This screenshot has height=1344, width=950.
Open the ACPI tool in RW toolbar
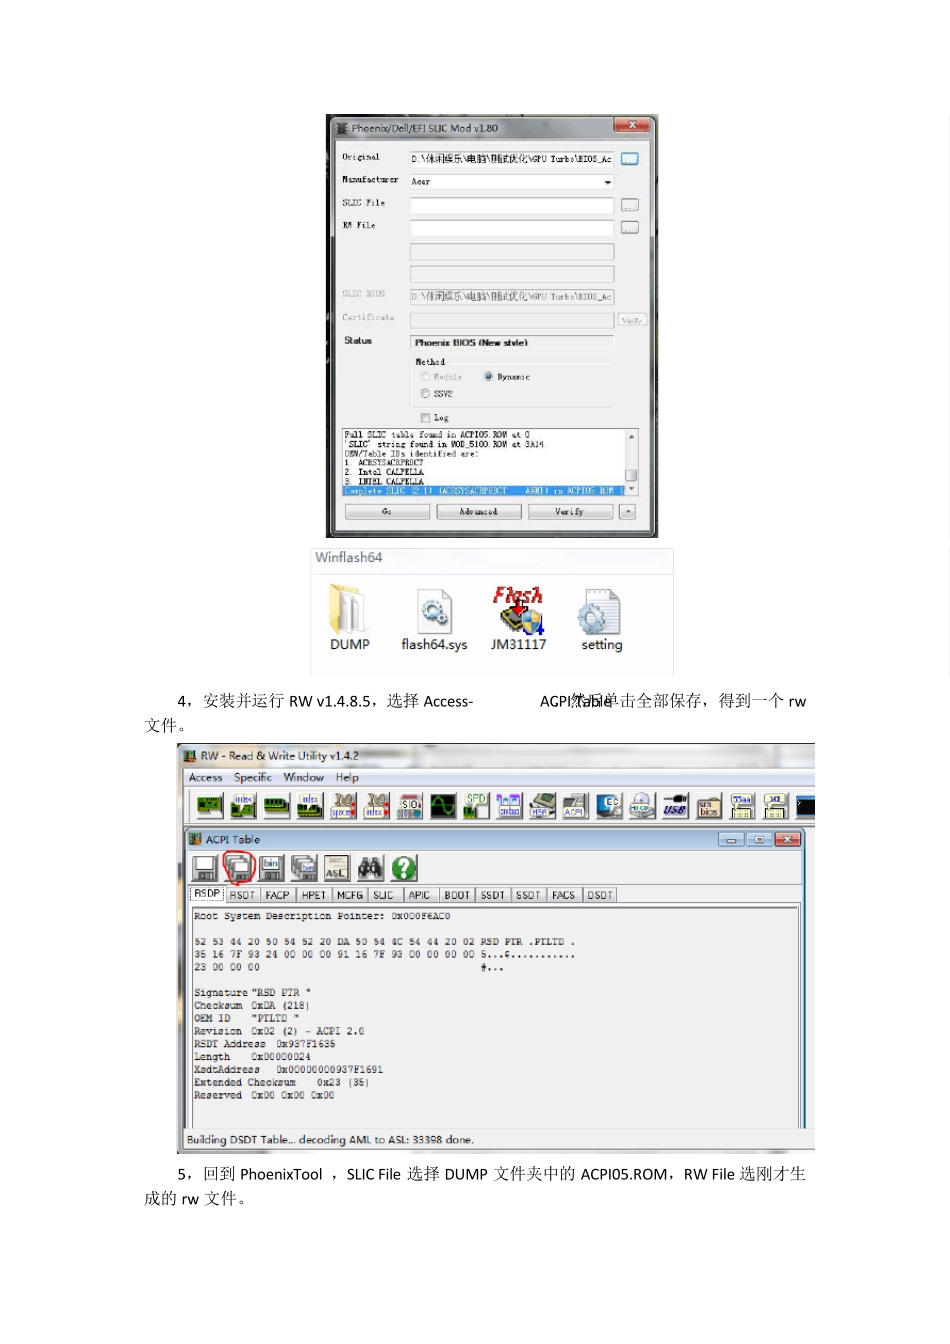[x=575, y=806]
